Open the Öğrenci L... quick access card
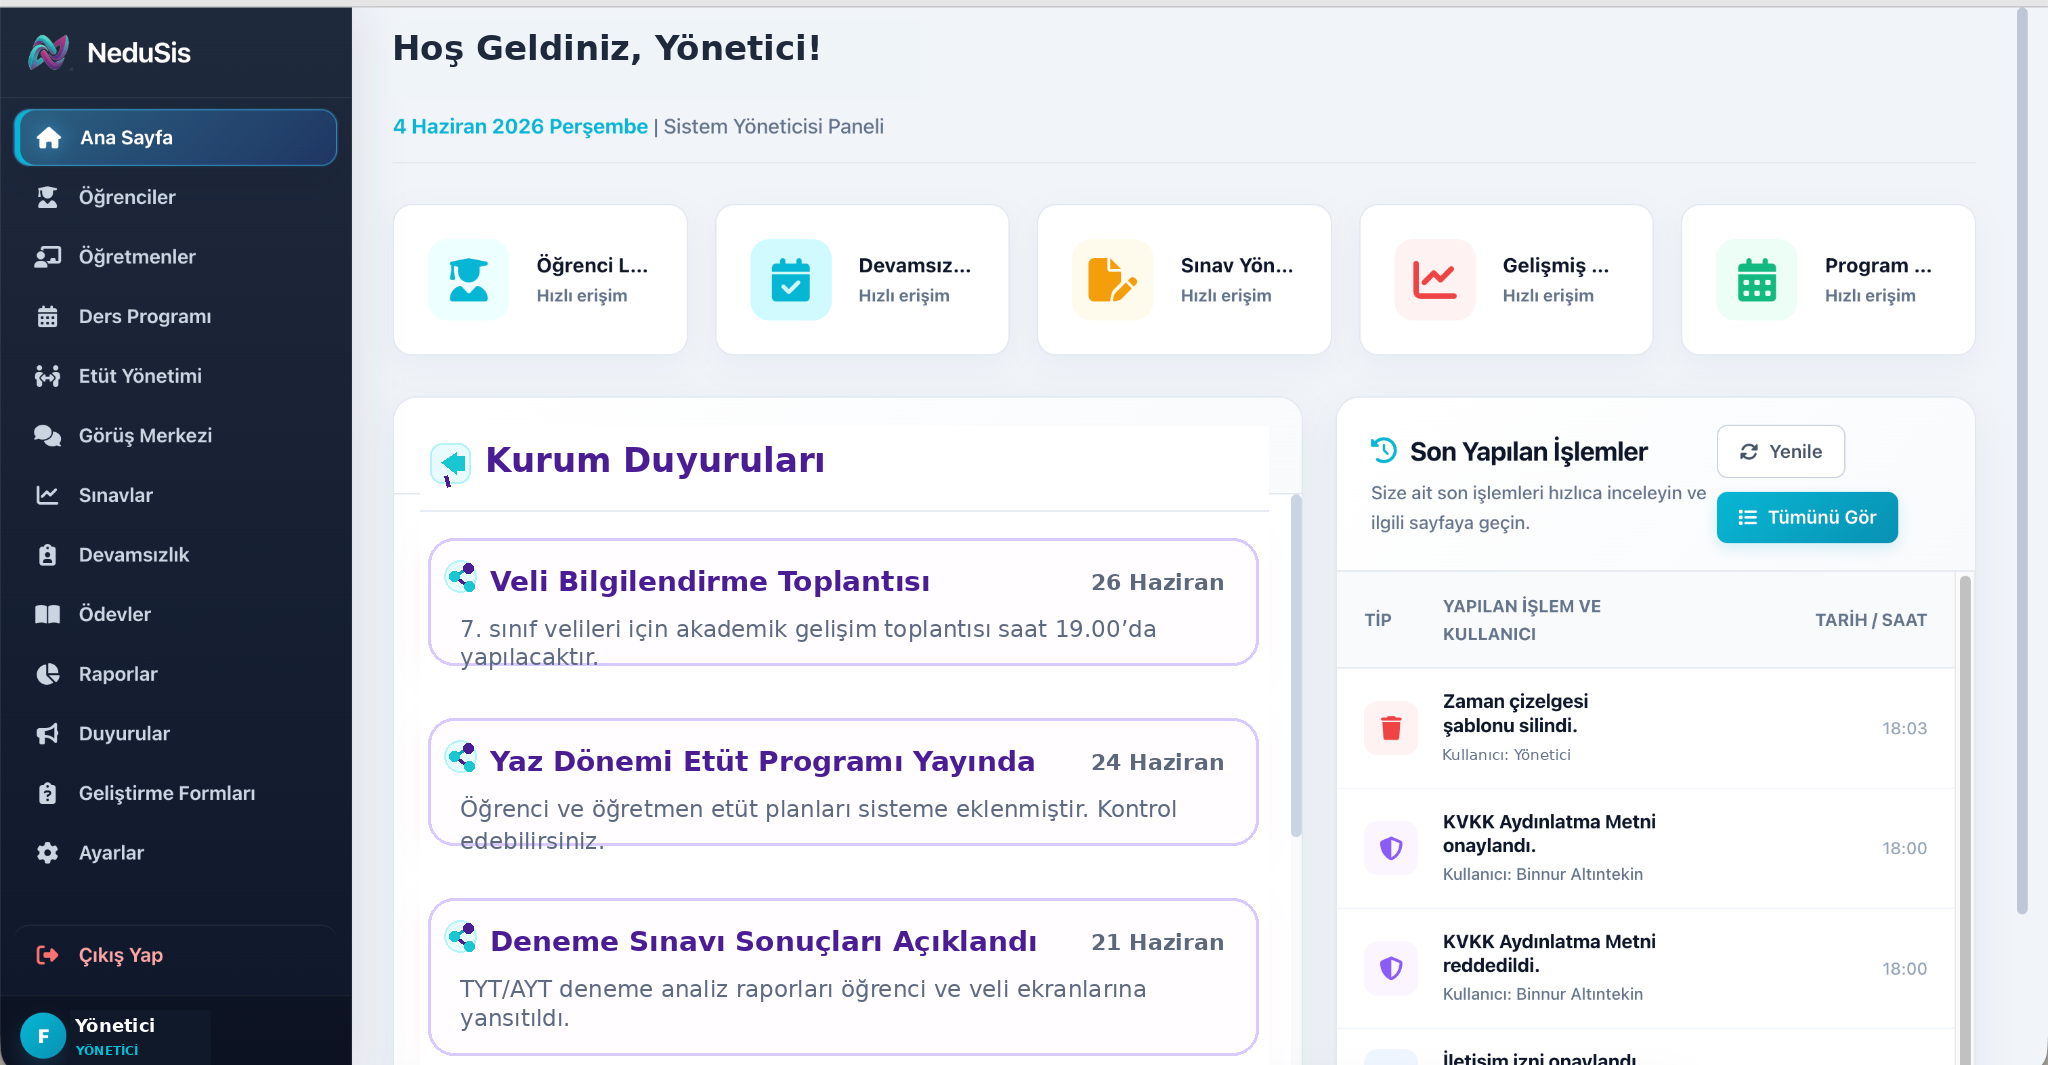This screenshot has height=1065, width=2048. [540, 280]
